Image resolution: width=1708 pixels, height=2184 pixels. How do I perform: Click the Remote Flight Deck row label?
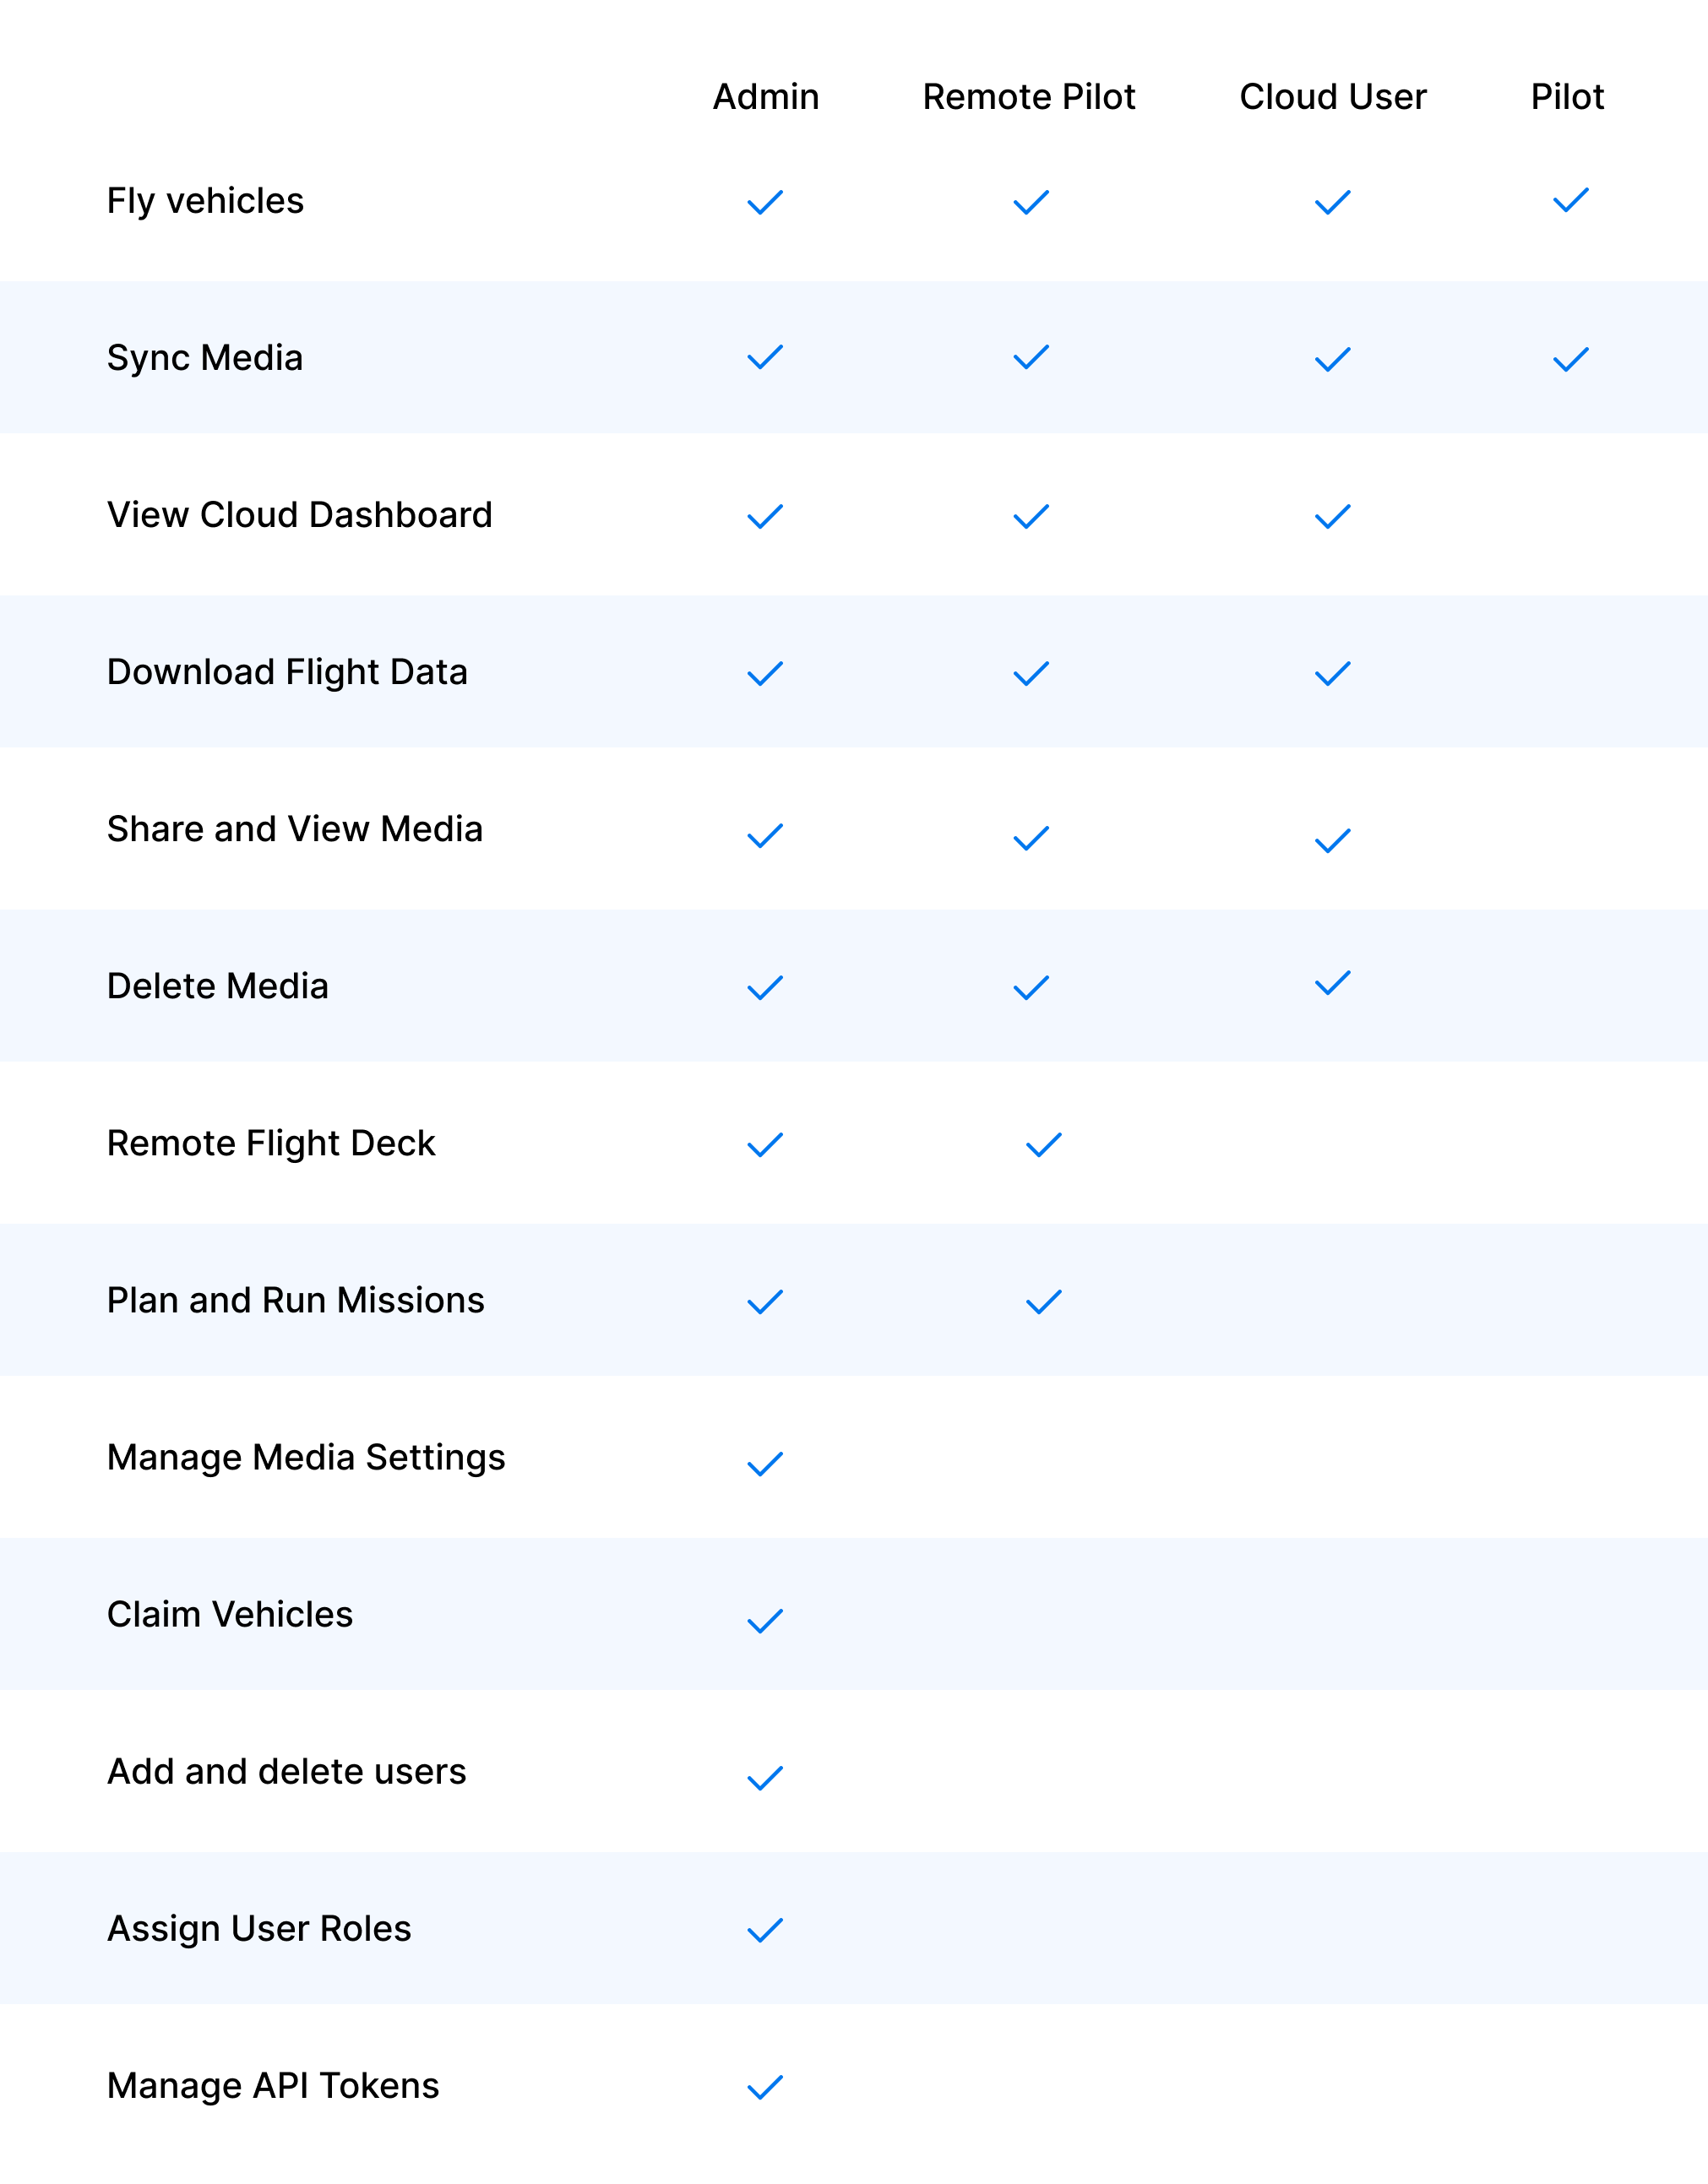click(x=271, y=1143)
